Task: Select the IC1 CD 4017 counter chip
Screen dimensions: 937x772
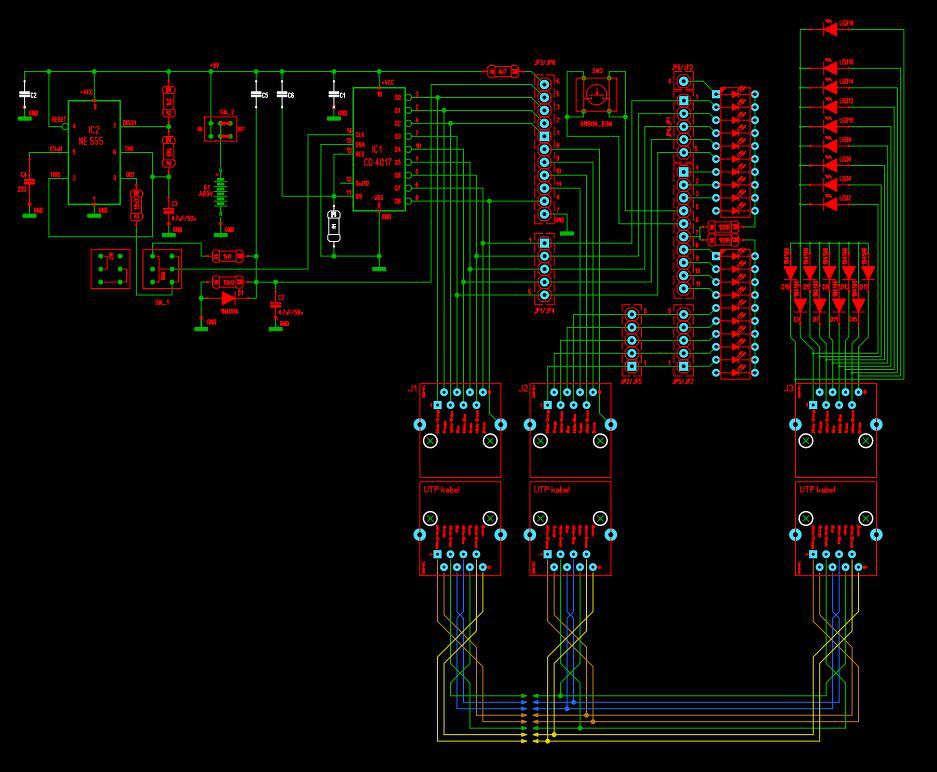Action: coord(378,149)
